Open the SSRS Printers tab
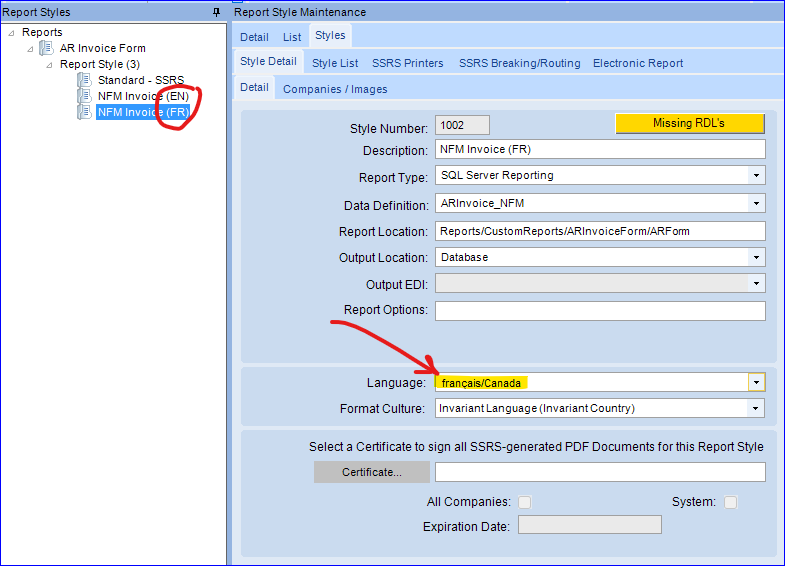Screen dimensions: 785x566 pos(408,63)
